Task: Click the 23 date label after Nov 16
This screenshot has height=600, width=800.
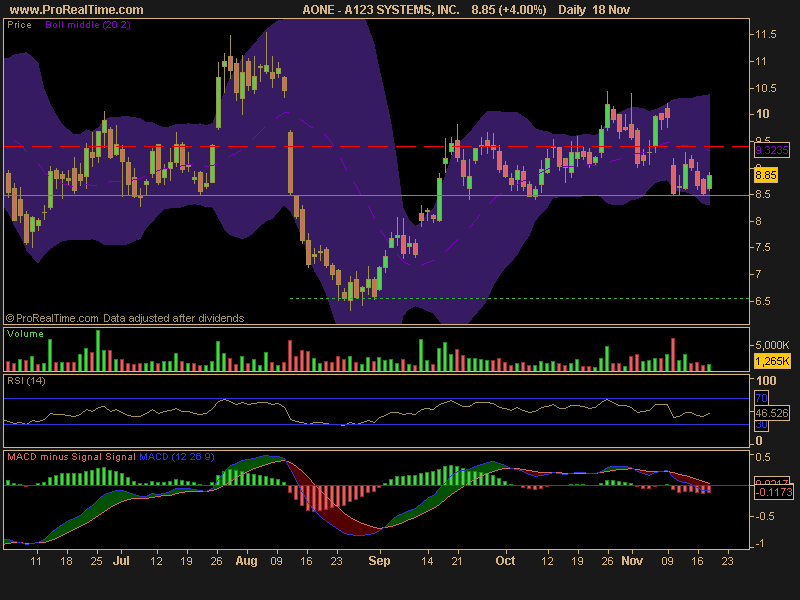Action: pyautogui.click(x=727, y=561)
